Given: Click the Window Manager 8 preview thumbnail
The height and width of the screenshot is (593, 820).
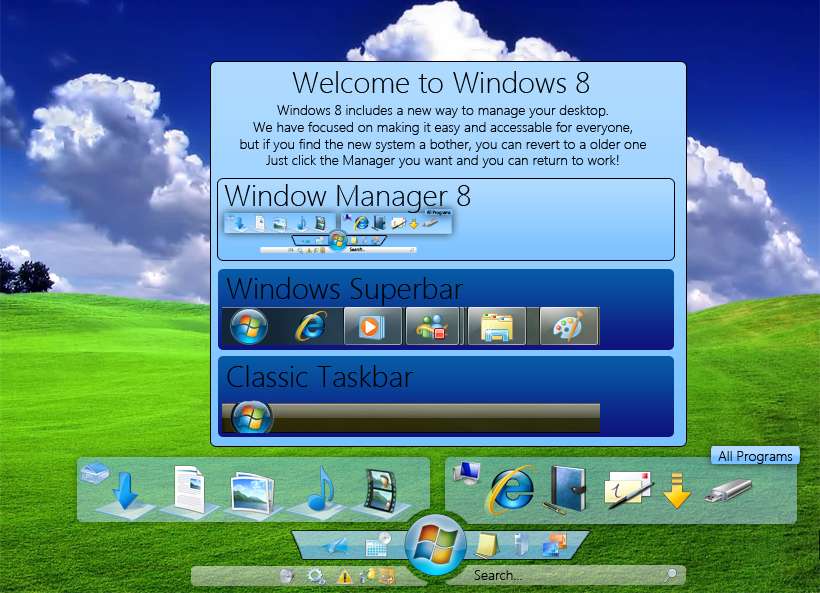Looking at the screenshot, I should [x=338, y=231].
